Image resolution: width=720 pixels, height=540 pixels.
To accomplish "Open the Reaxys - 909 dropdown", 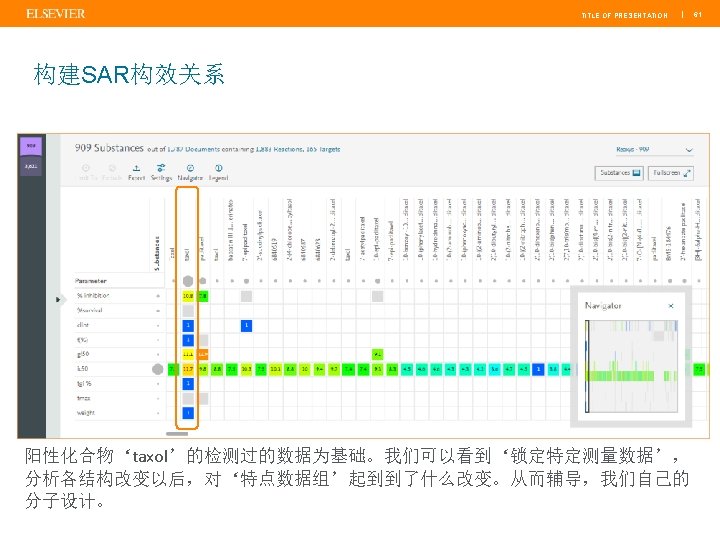I will [x=654, y=150].
